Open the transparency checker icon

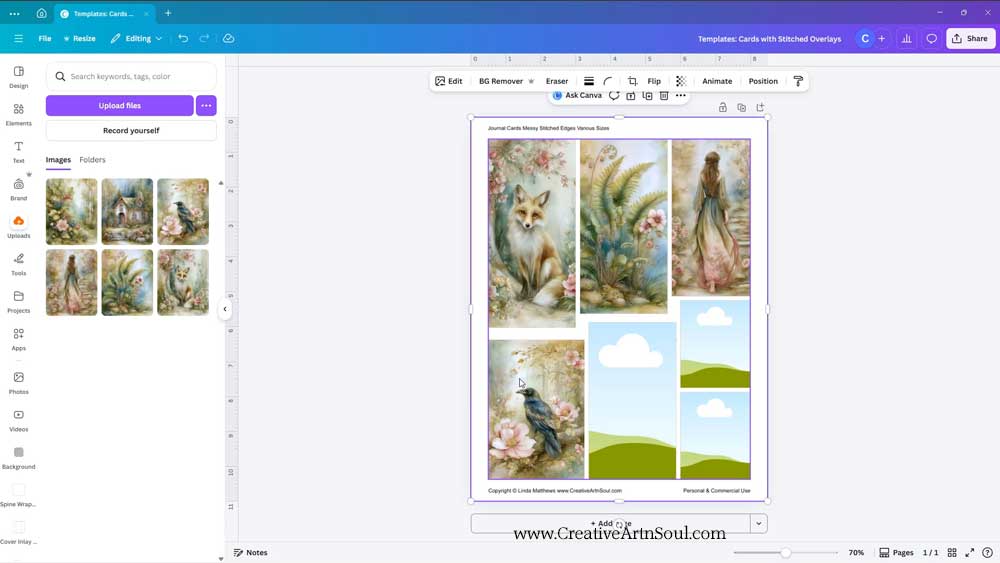[x=681, y=81]
